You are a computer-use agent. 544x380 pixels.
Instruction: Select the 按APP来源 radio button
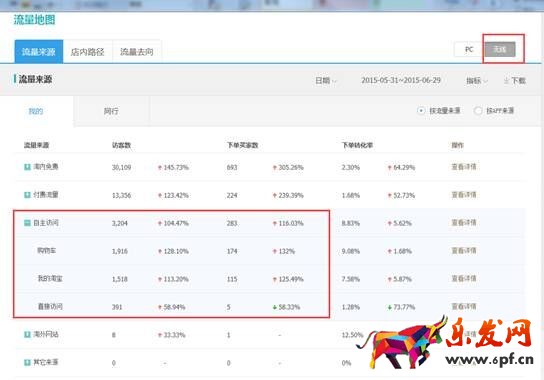point(478,111)
